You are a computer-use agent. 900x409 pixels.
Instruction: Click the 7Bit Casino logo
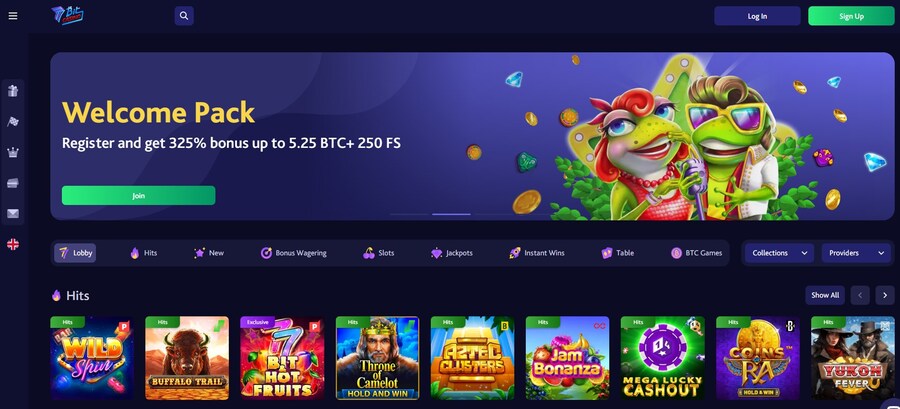coord(67,15)
